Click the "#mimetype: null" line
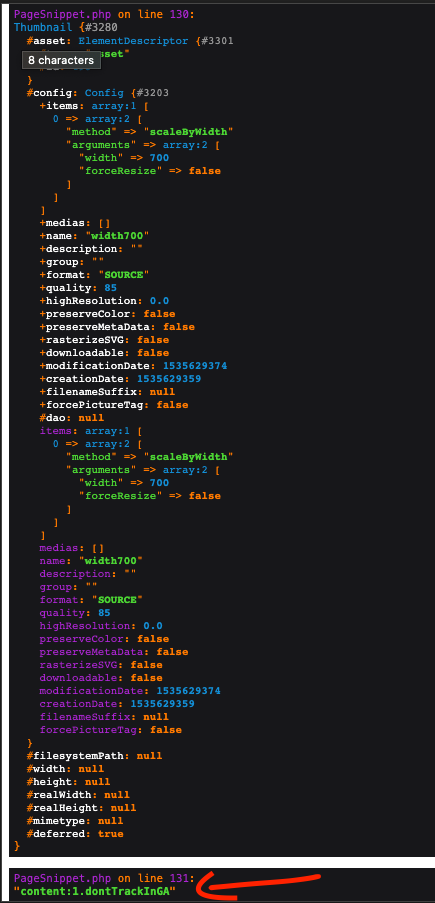Viewport: 435px width, 903px height. tap(75, 821)
